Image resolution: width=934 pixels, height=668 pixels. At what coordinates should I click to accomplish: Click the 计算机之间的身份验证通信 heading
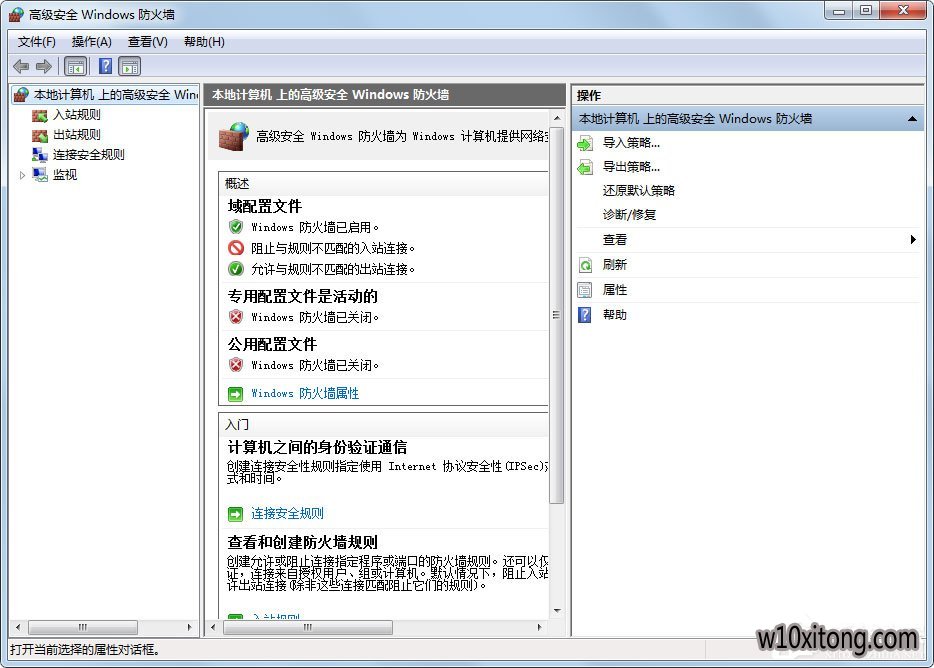[x=317, y=448]
